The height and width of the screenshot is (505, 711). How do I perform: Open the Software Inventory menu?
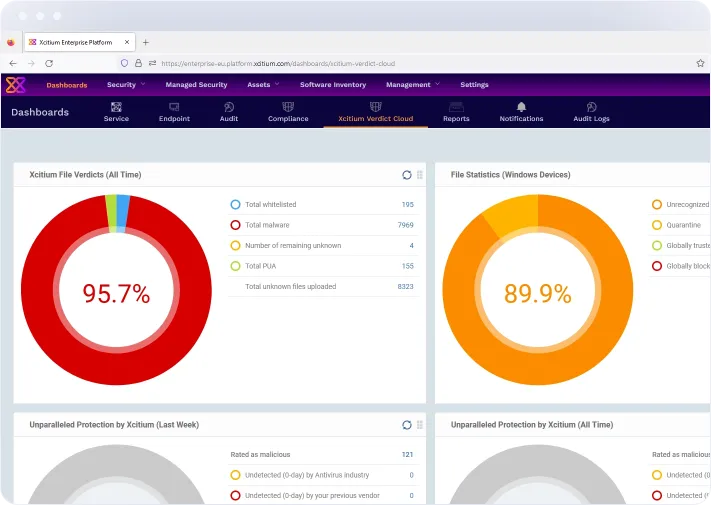[x=333, y=85]
